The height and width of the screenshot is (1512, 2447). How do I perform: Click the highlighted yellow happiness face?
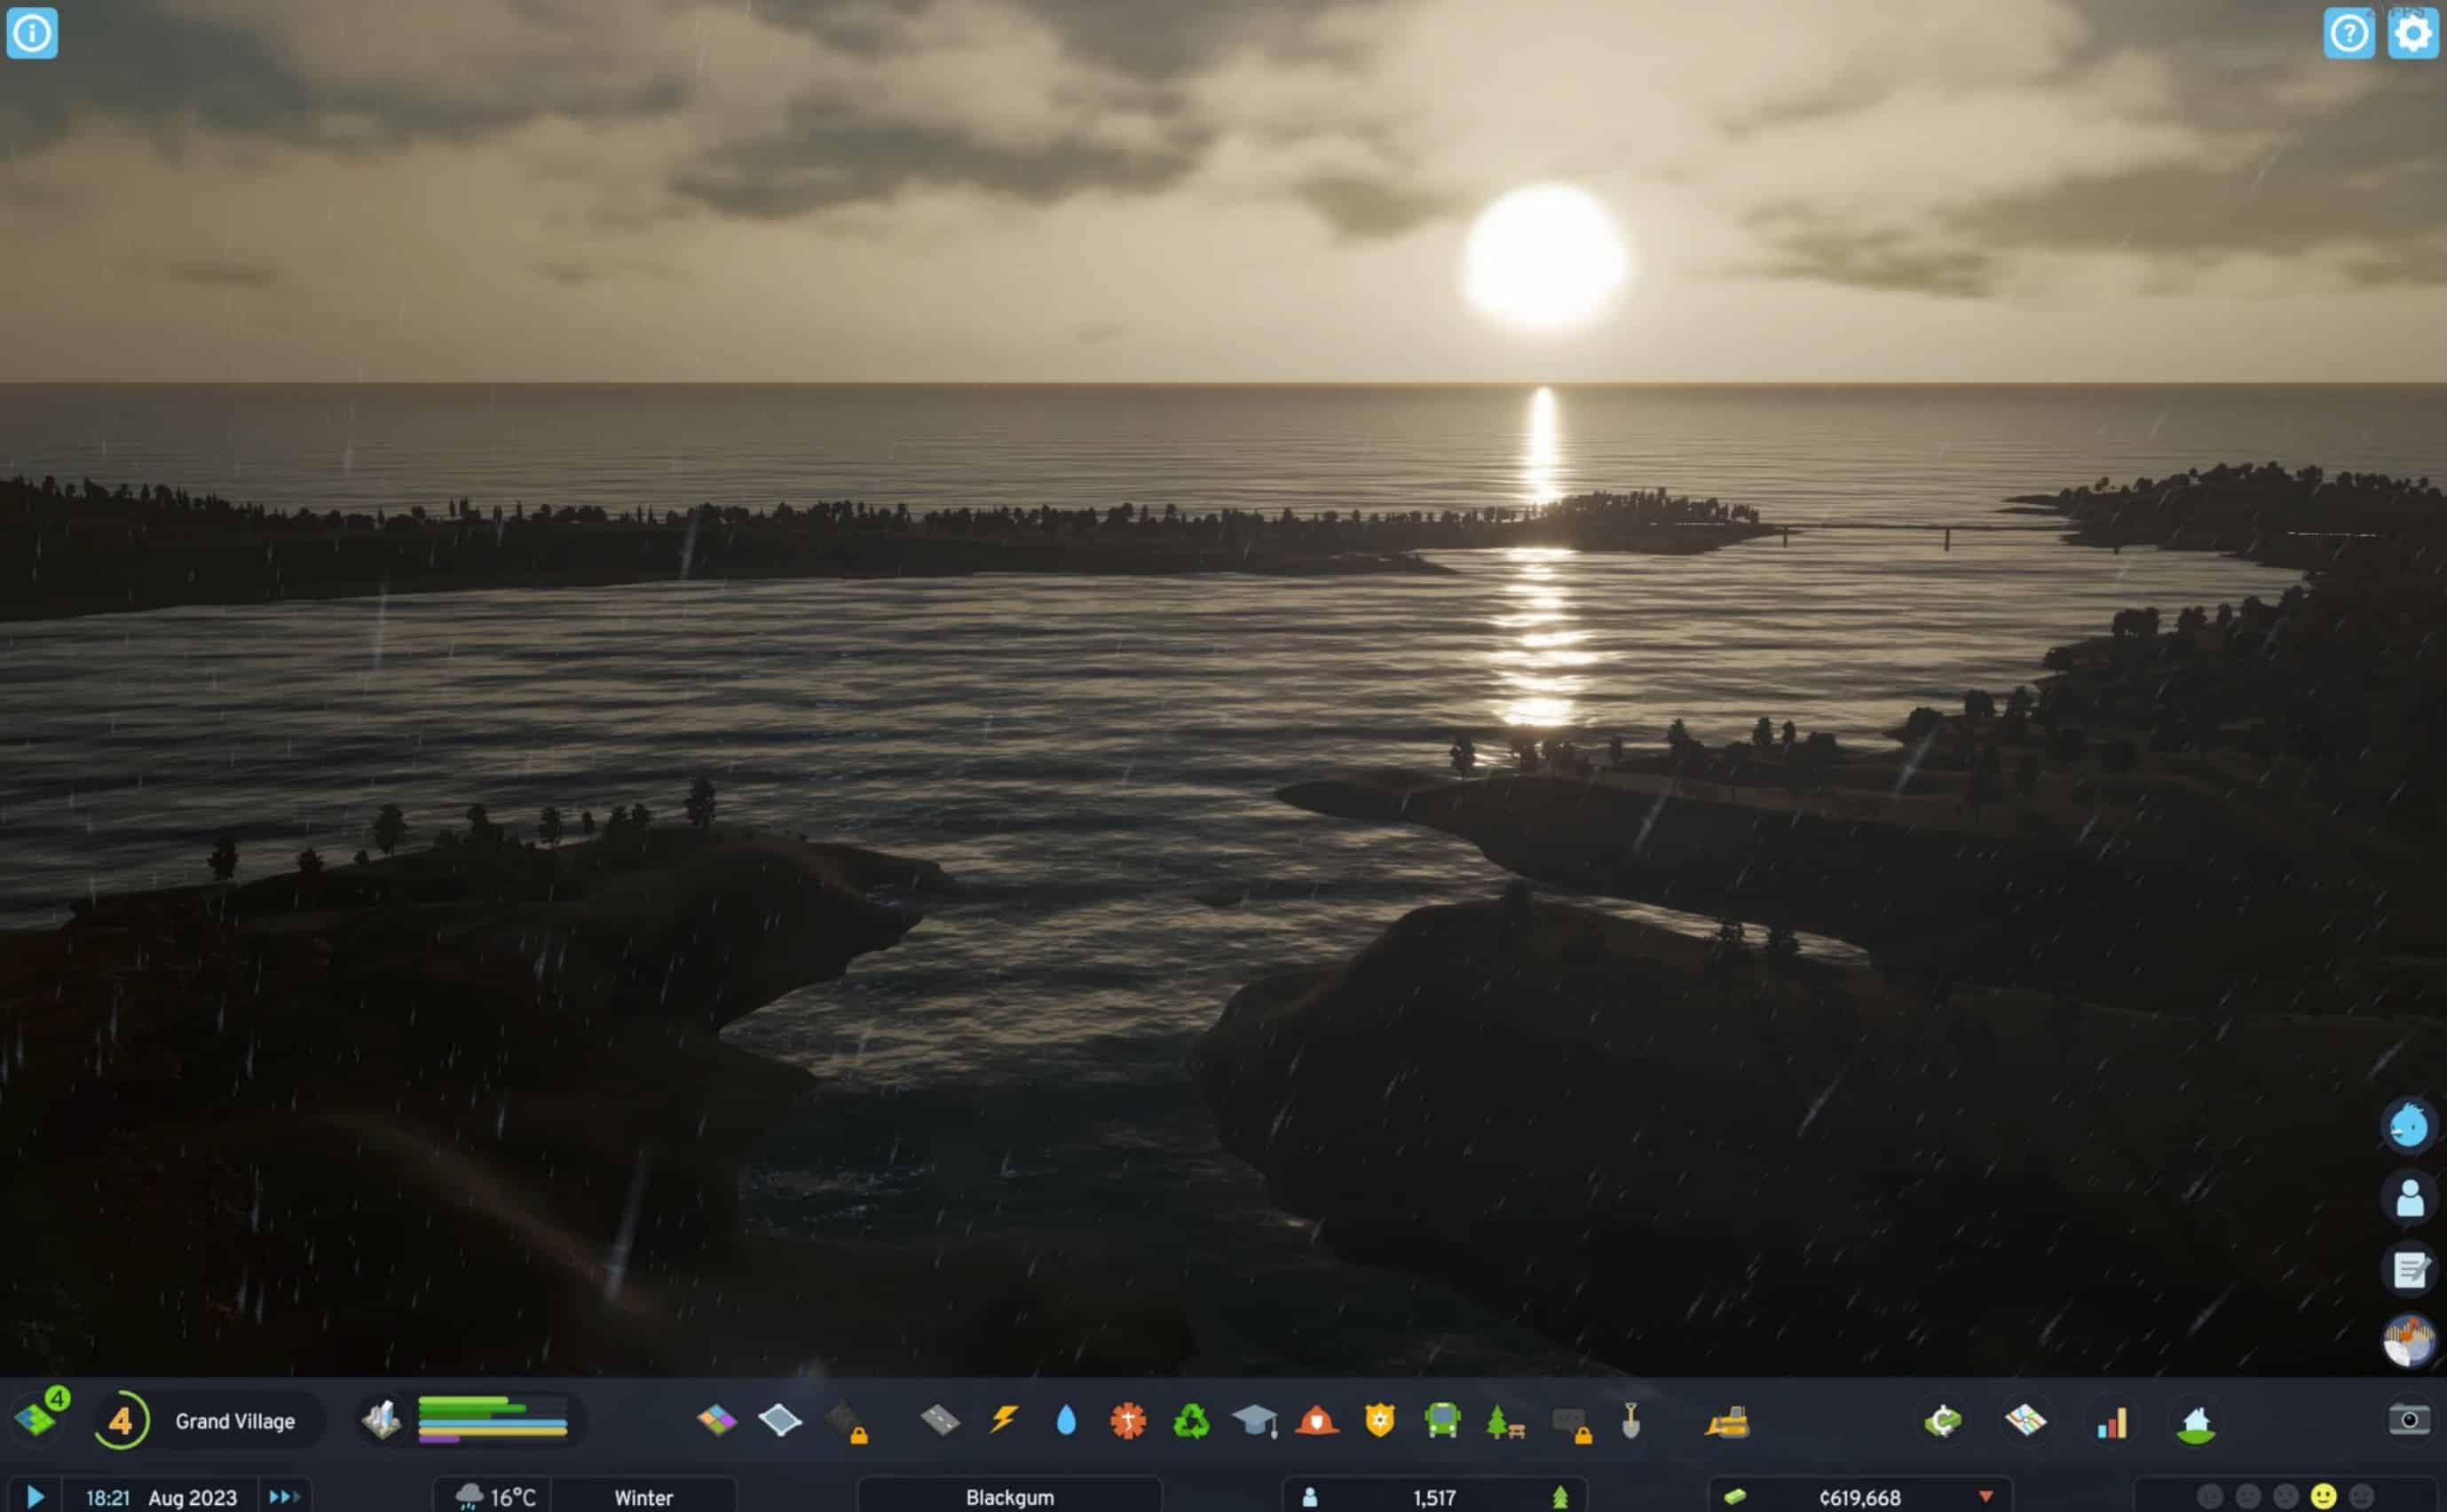click(x=2324, y=1497)
